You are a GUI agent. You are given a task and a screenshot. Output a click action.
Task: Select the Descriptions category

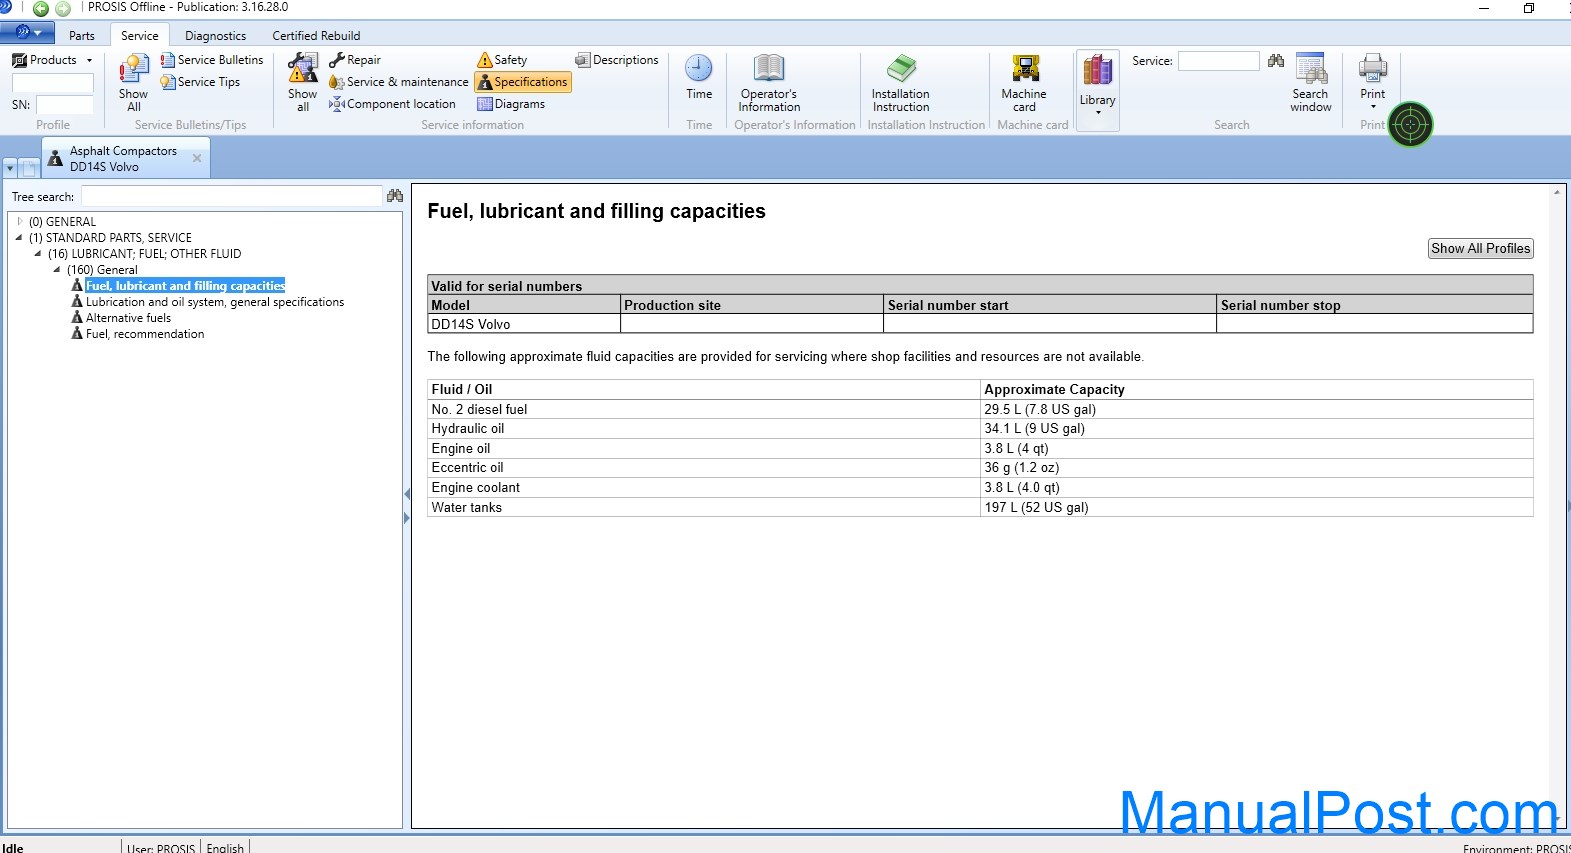[617, 60]
